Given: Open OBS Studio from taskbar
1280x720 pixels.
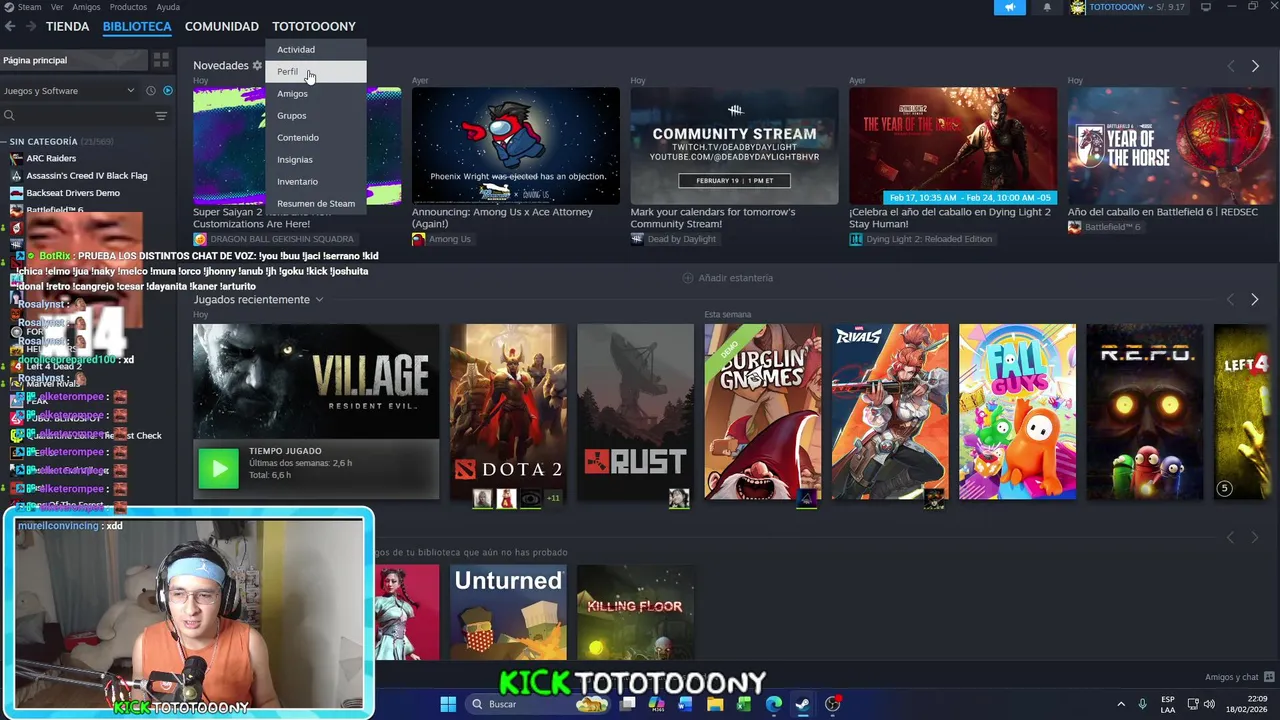Looking at the screenshot, I should point(832,704).
